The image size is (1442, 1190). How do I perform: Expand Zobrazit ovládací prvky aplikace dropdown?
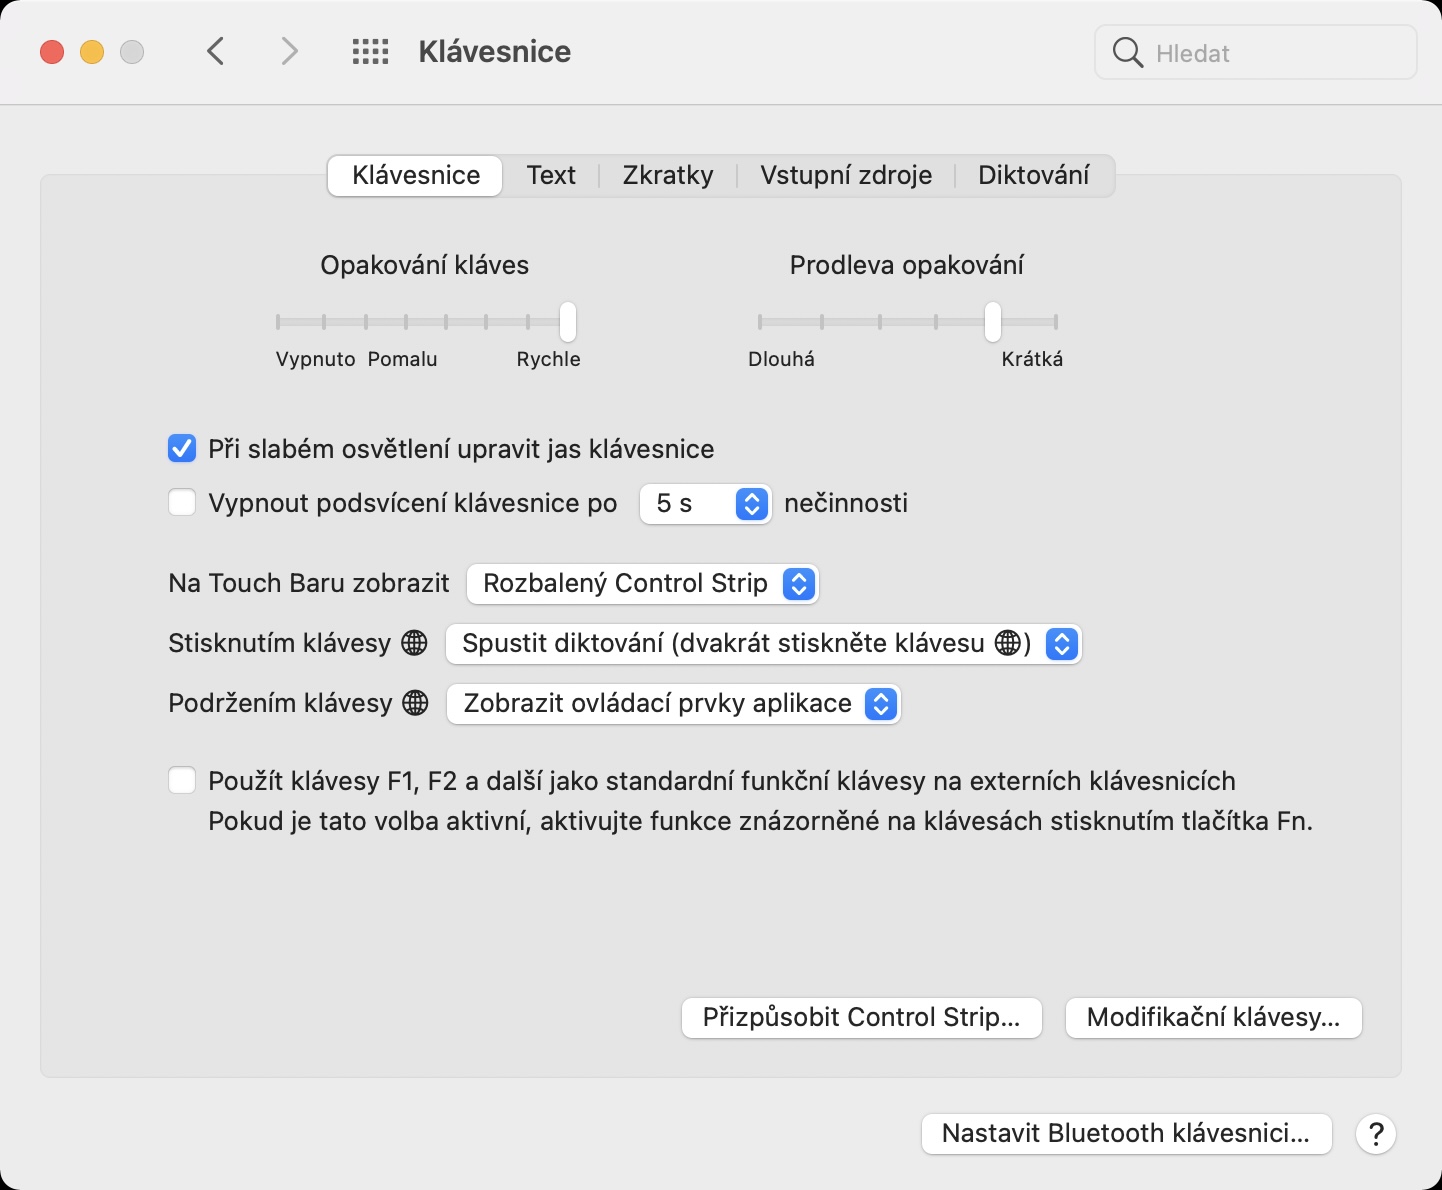pyautogui.click(x=673, y=704)
